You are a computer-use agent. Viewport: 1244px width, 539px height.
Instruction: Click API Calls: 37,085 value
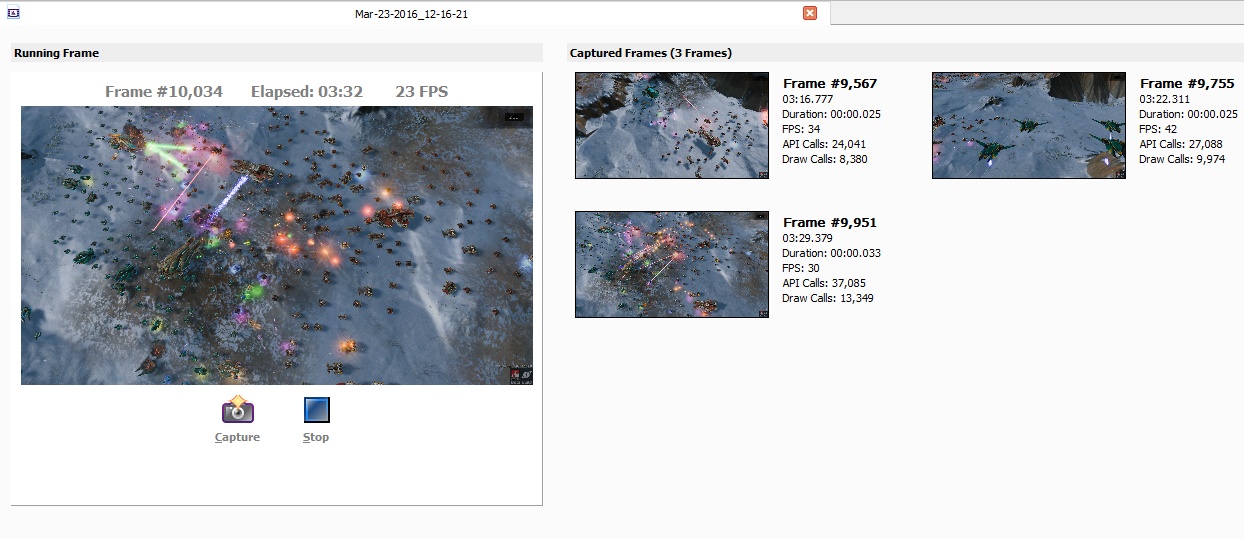(x=824, y=283)
